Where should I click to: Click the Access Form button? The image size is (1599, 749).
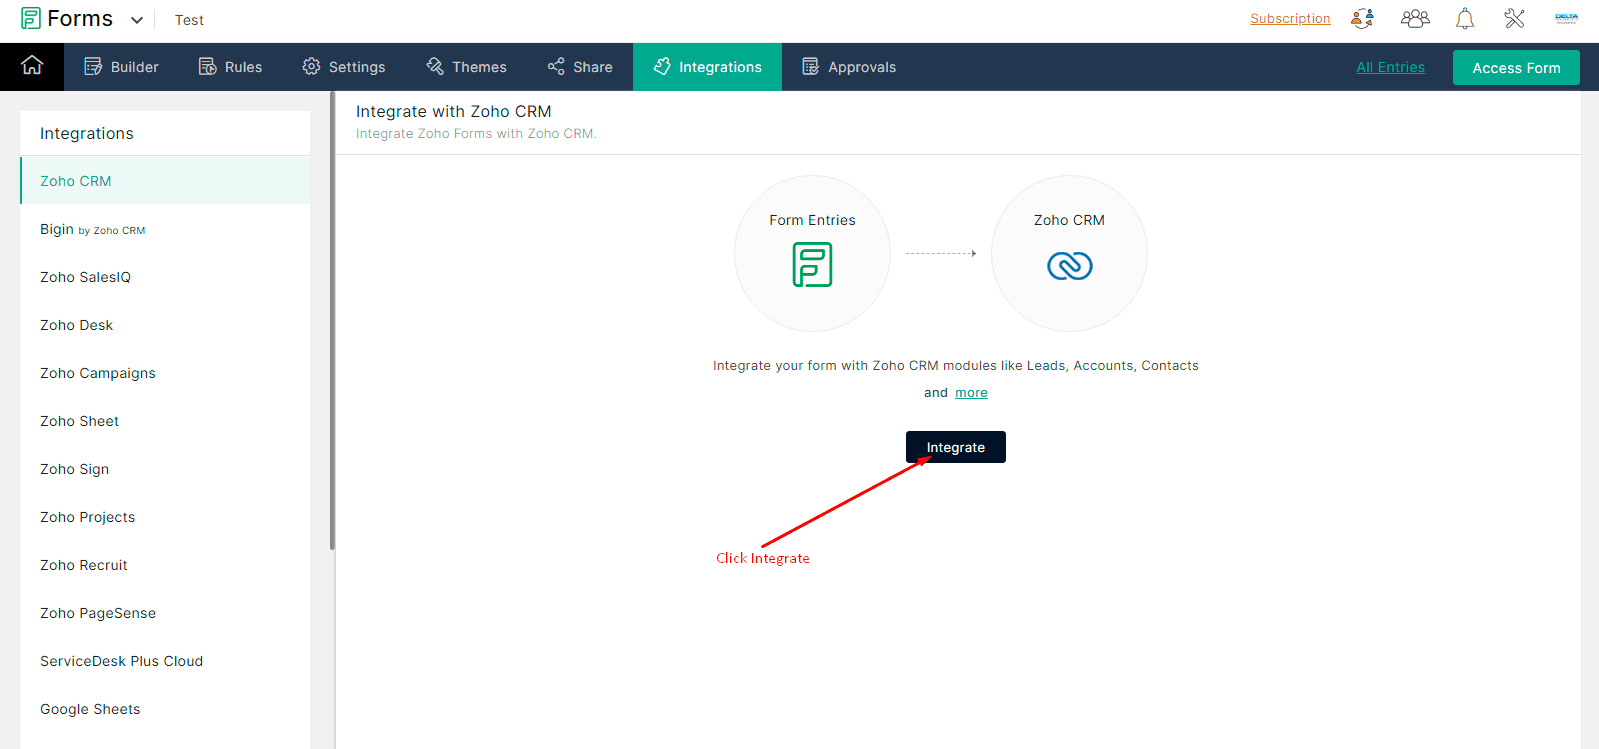[x=1516, y=68]
